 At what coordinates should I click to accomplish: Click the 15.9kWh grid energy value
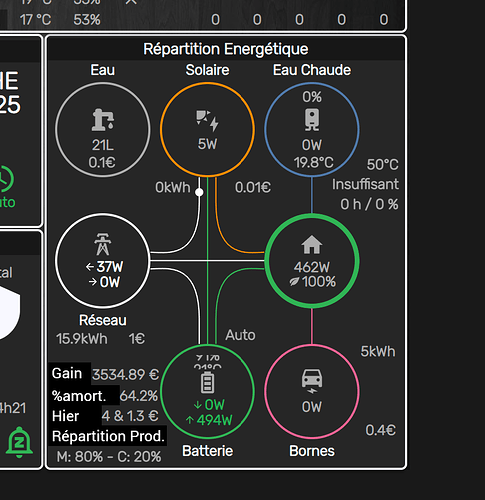click(x=82, y=339)
